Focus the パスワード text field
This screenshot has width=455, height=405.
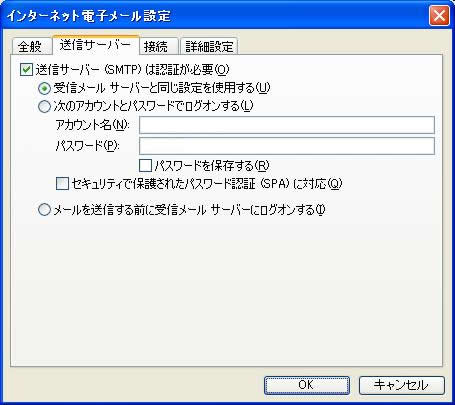click(287, 146)
